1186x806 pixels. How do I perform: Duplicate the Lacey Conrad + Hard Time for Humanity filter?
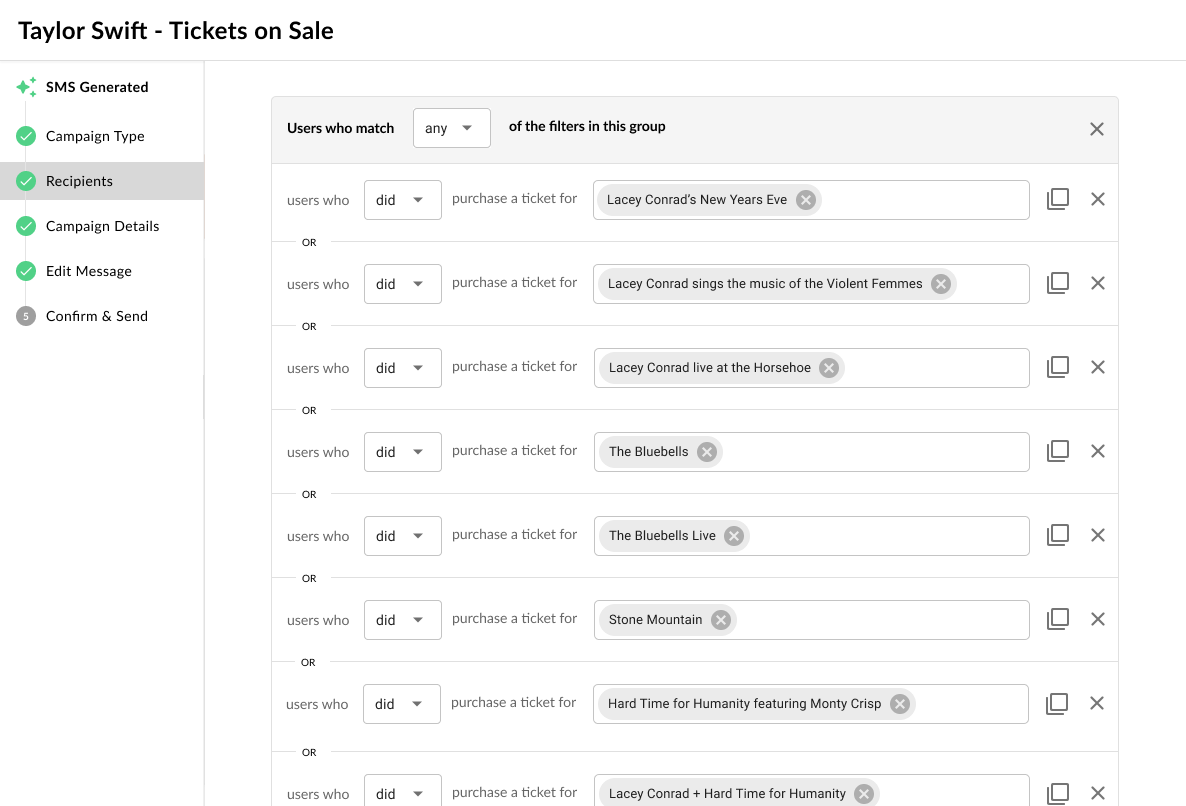1057,792
